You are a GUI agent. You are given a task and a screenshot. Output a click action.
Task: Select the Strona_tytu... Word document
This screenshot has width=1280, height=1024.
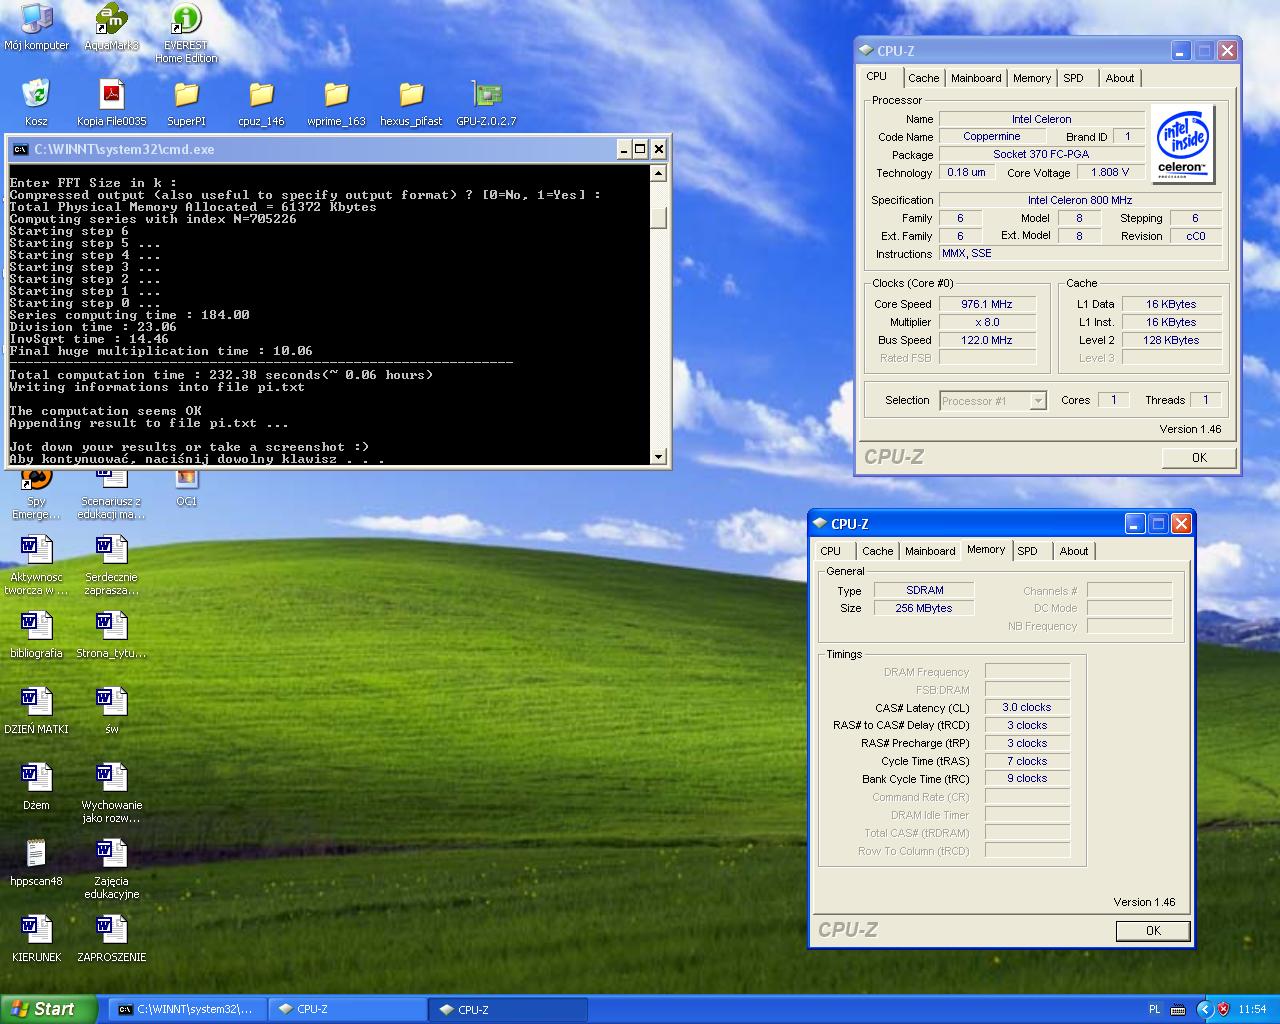click(x=111, y=634)
